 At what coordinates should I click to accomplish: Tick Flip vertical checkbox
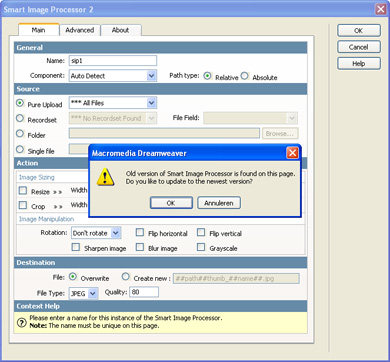[x=201, y=232]
